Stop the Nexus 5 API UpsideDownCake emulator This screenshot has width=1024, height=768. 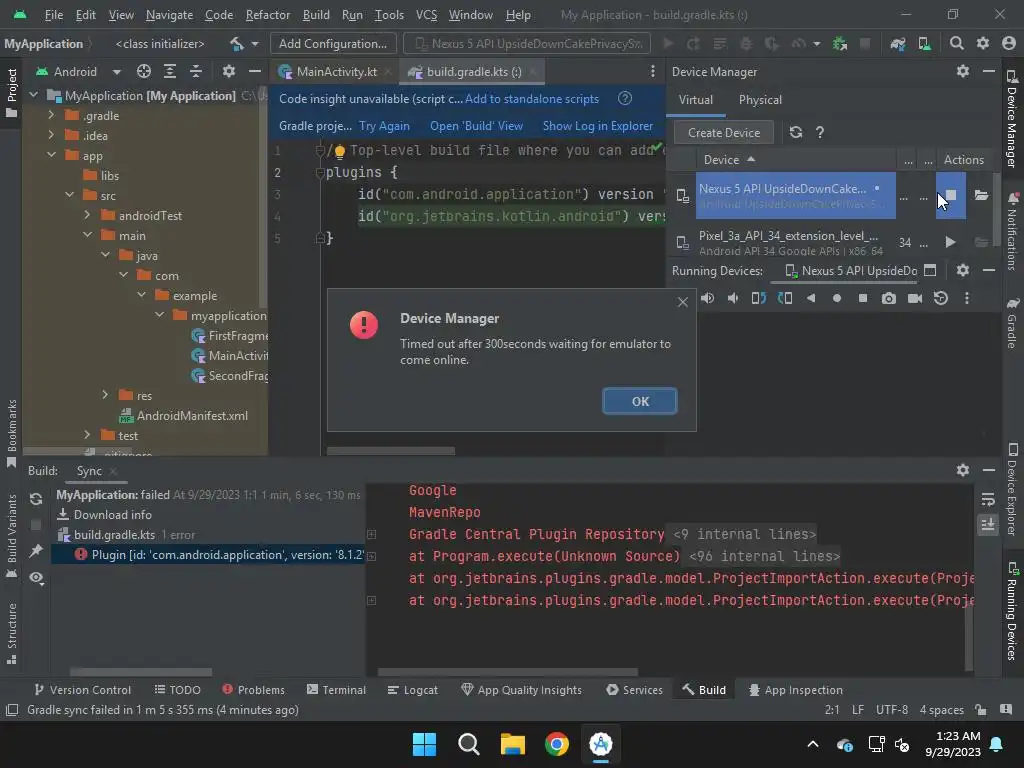[951, 195]
